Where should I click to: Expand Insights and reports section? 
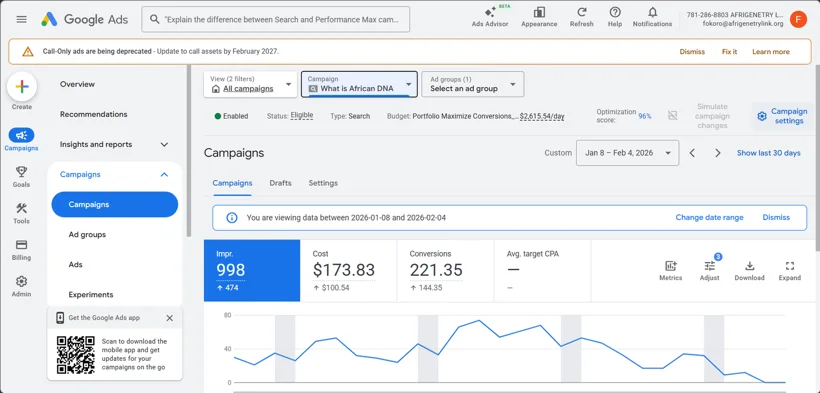pyautogui.click(x=164, y=144)
